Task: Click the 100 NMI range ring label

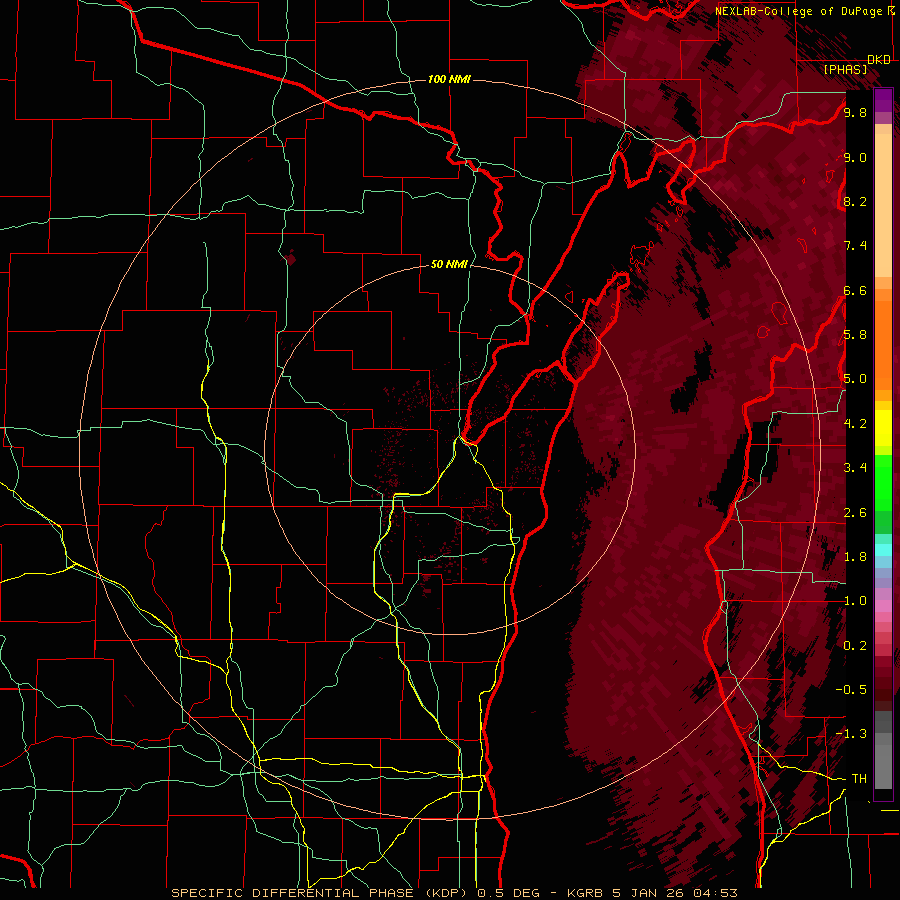Action: (449, 79)
